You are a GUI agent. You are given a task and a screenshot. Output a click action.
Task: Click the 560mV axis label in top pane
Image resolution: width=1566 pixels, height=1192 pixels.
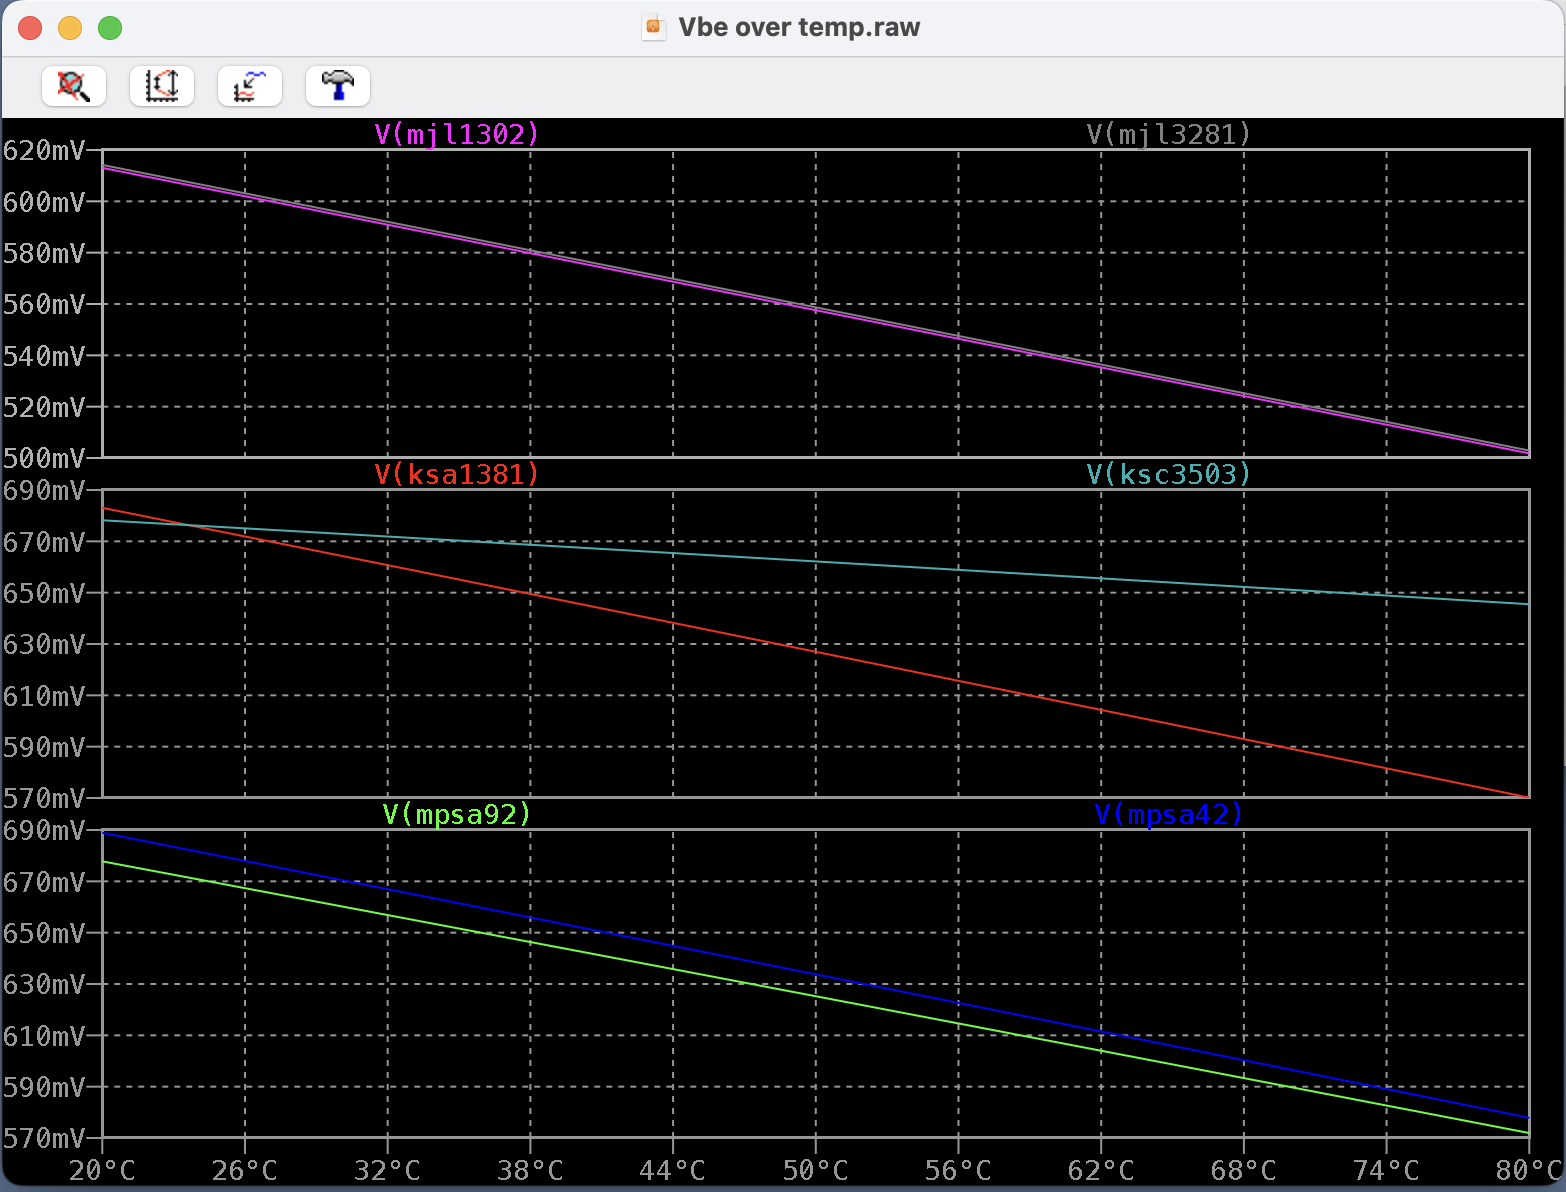coord(44,304)
